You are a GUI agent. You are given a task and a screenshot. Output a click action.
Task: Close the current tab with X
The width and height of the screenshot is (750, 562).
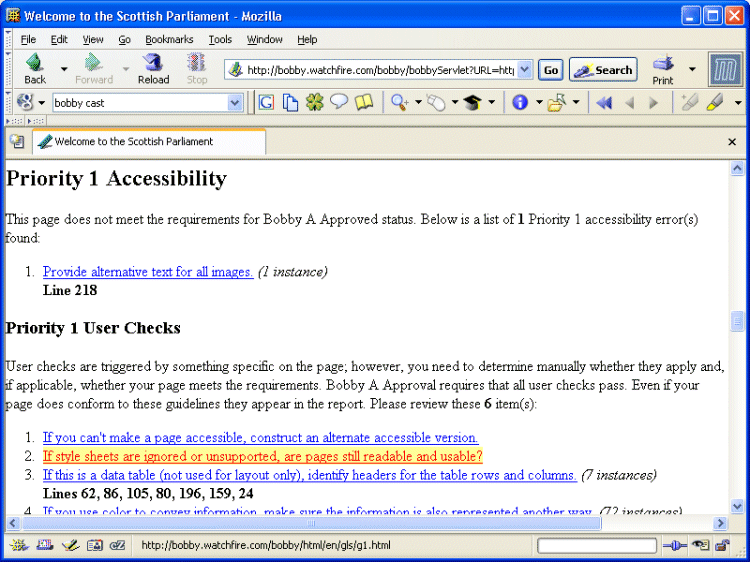[732, 142]
